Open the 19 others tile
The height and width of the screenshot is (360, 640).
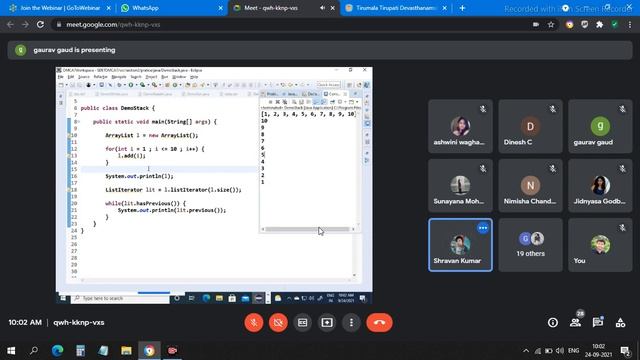point(530,245)
